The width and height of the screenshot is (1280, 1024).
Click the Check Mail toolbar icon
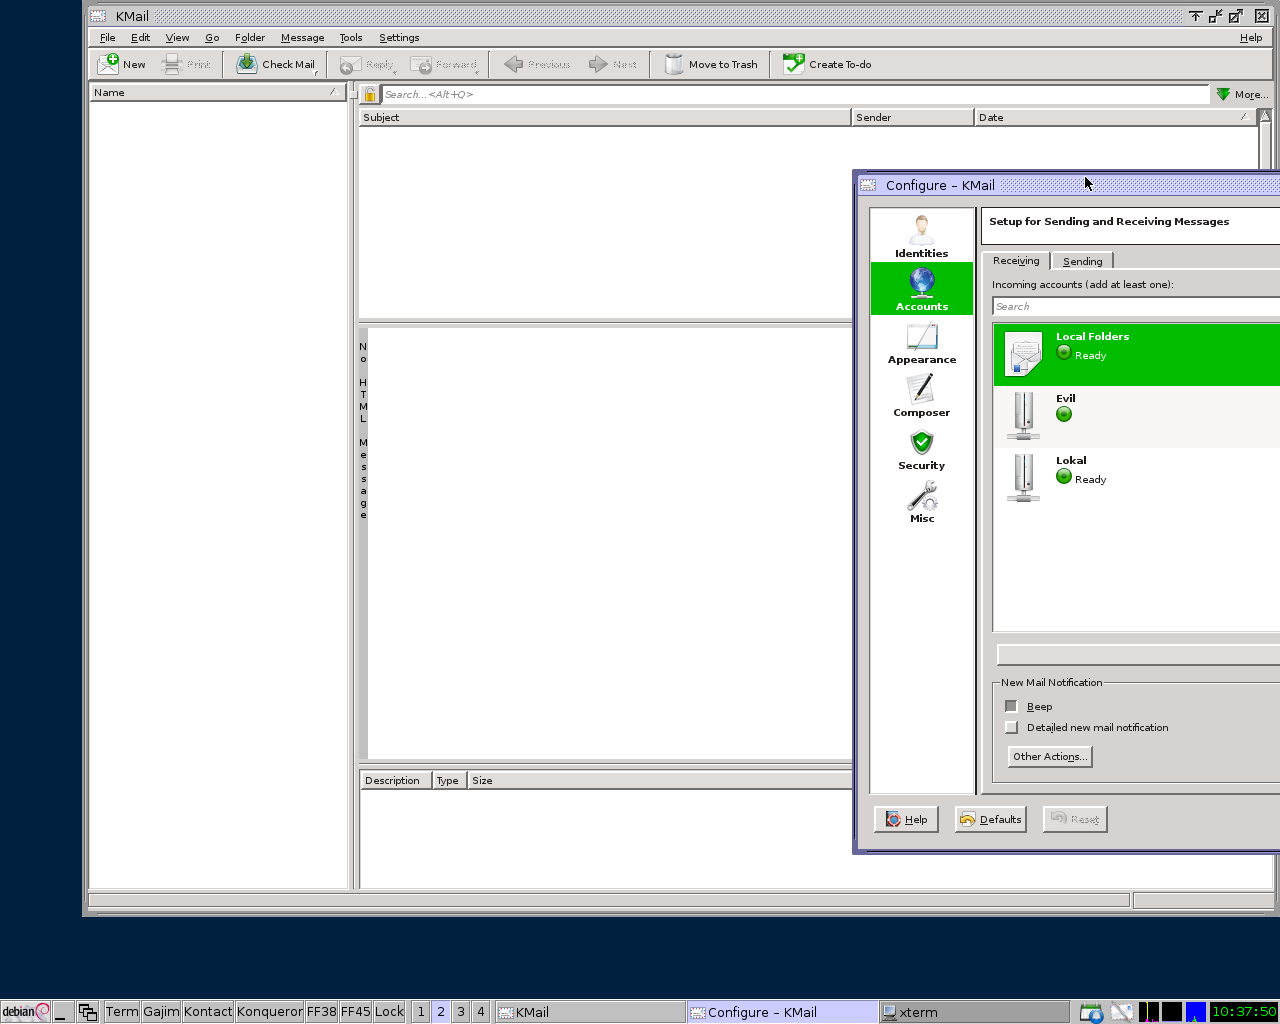point(247,64)
